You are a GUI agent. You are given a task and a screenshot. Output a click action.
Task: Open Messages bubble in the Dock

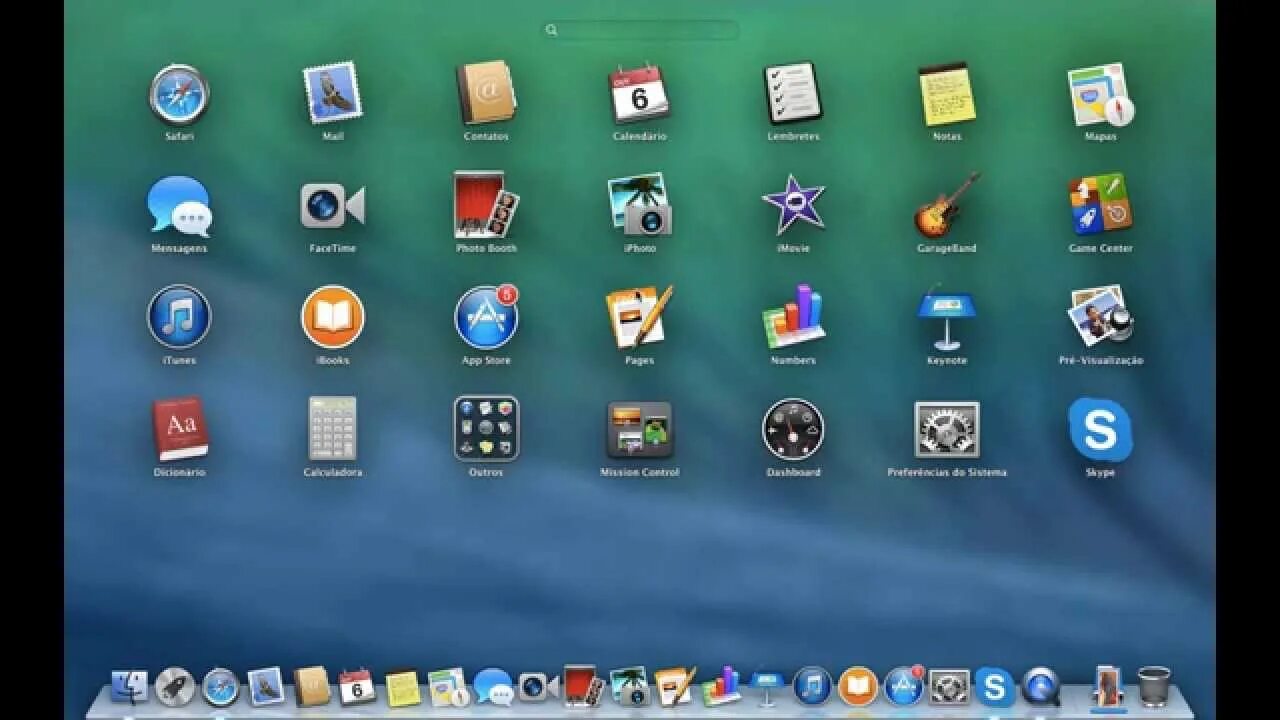tap(494, 687)
